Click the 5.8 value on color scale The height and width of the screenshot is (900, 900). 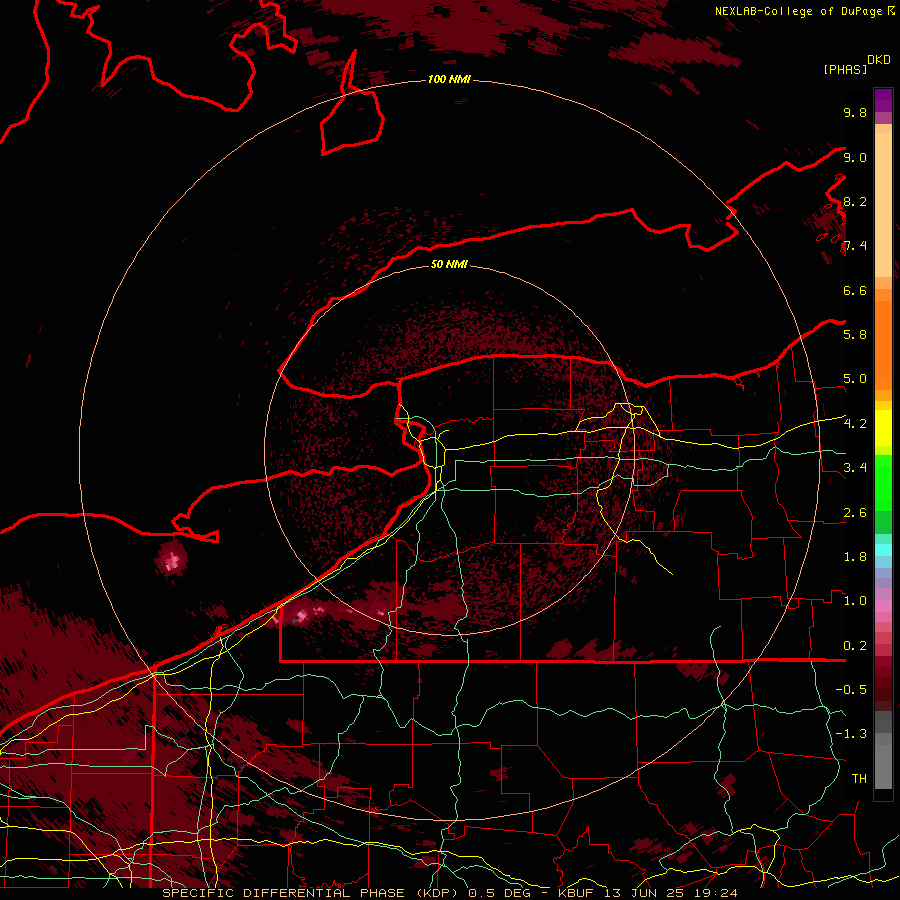click(855, 335)
